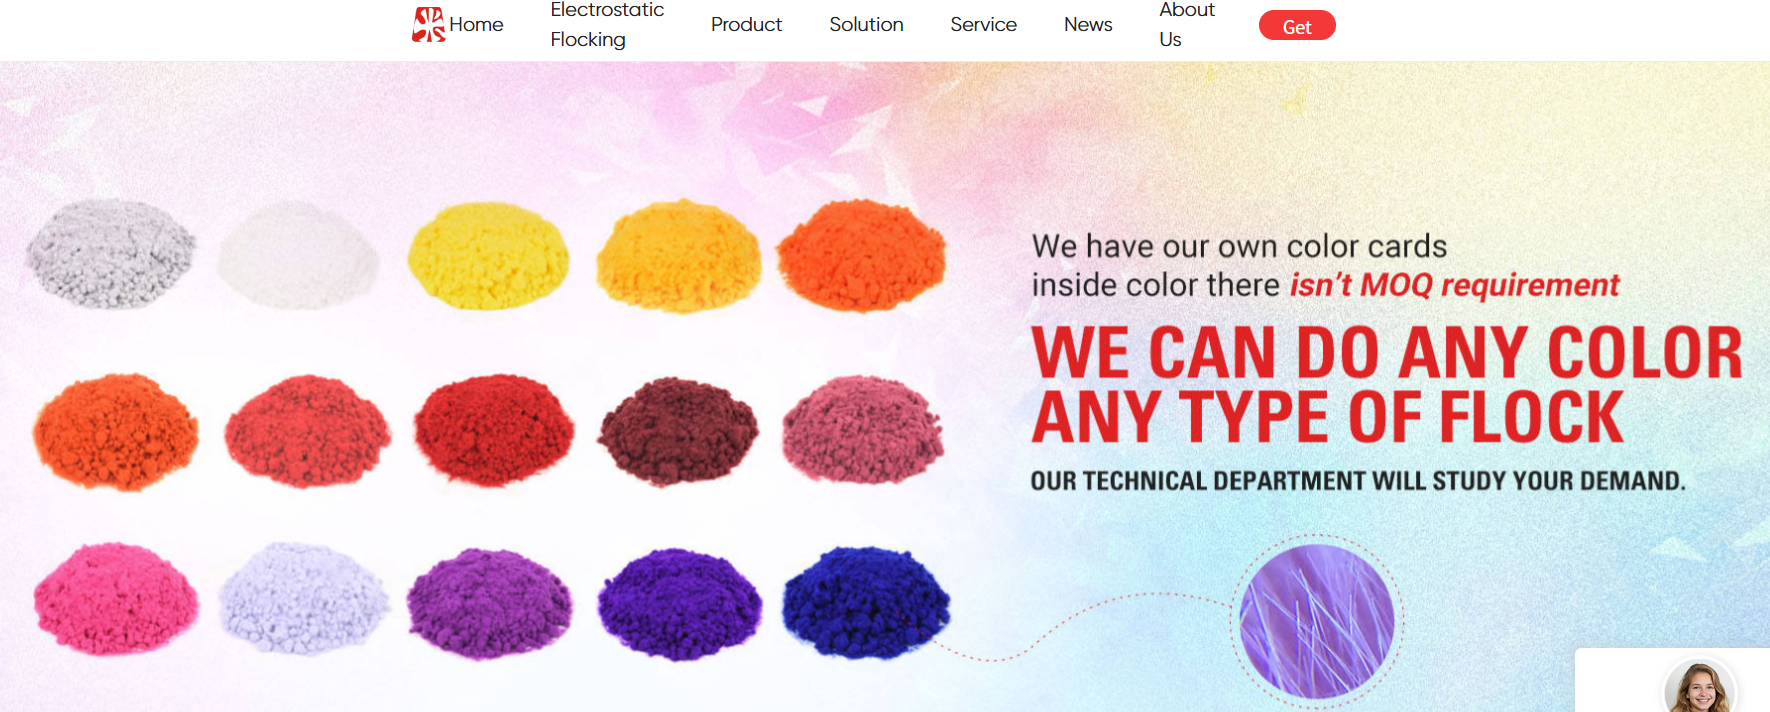
Task: Navigate to the Service page
Action: pos(983,25)
